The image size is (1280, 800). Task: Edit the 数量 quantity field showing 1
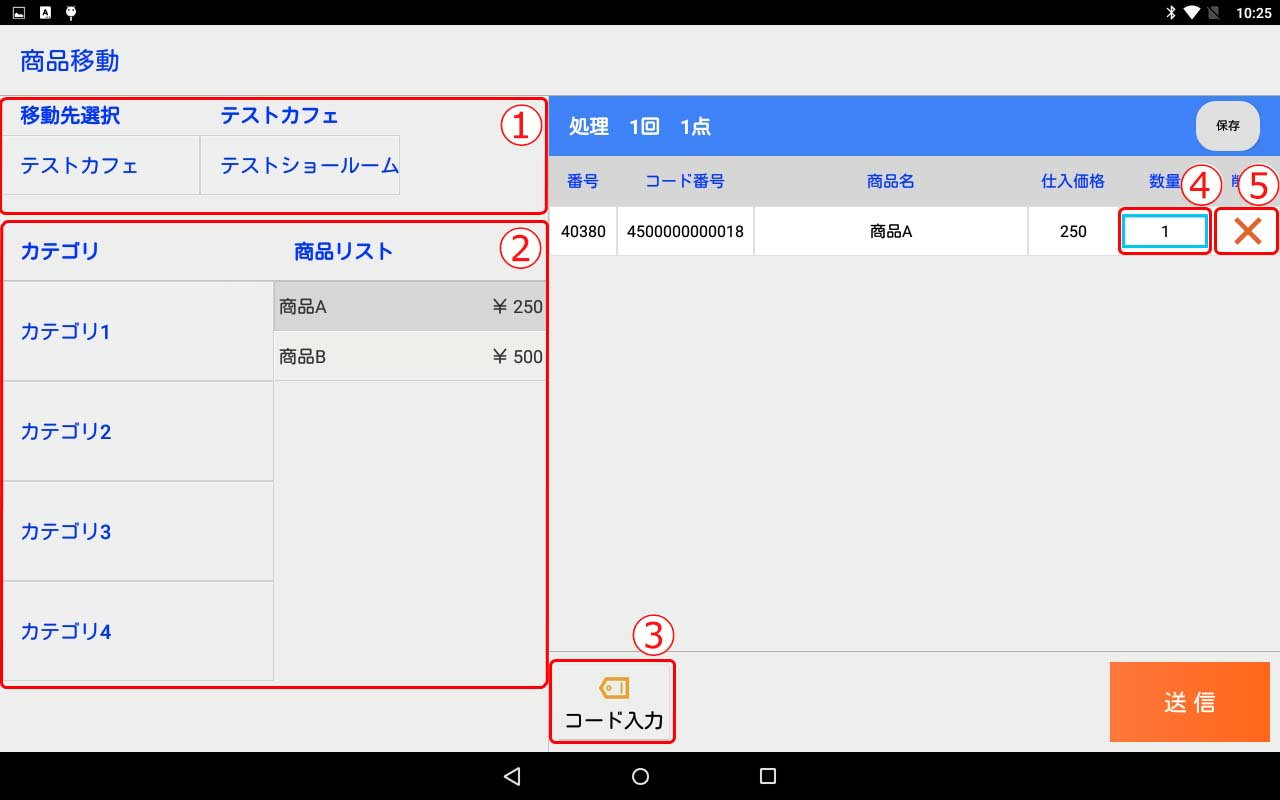[1165, 232]
